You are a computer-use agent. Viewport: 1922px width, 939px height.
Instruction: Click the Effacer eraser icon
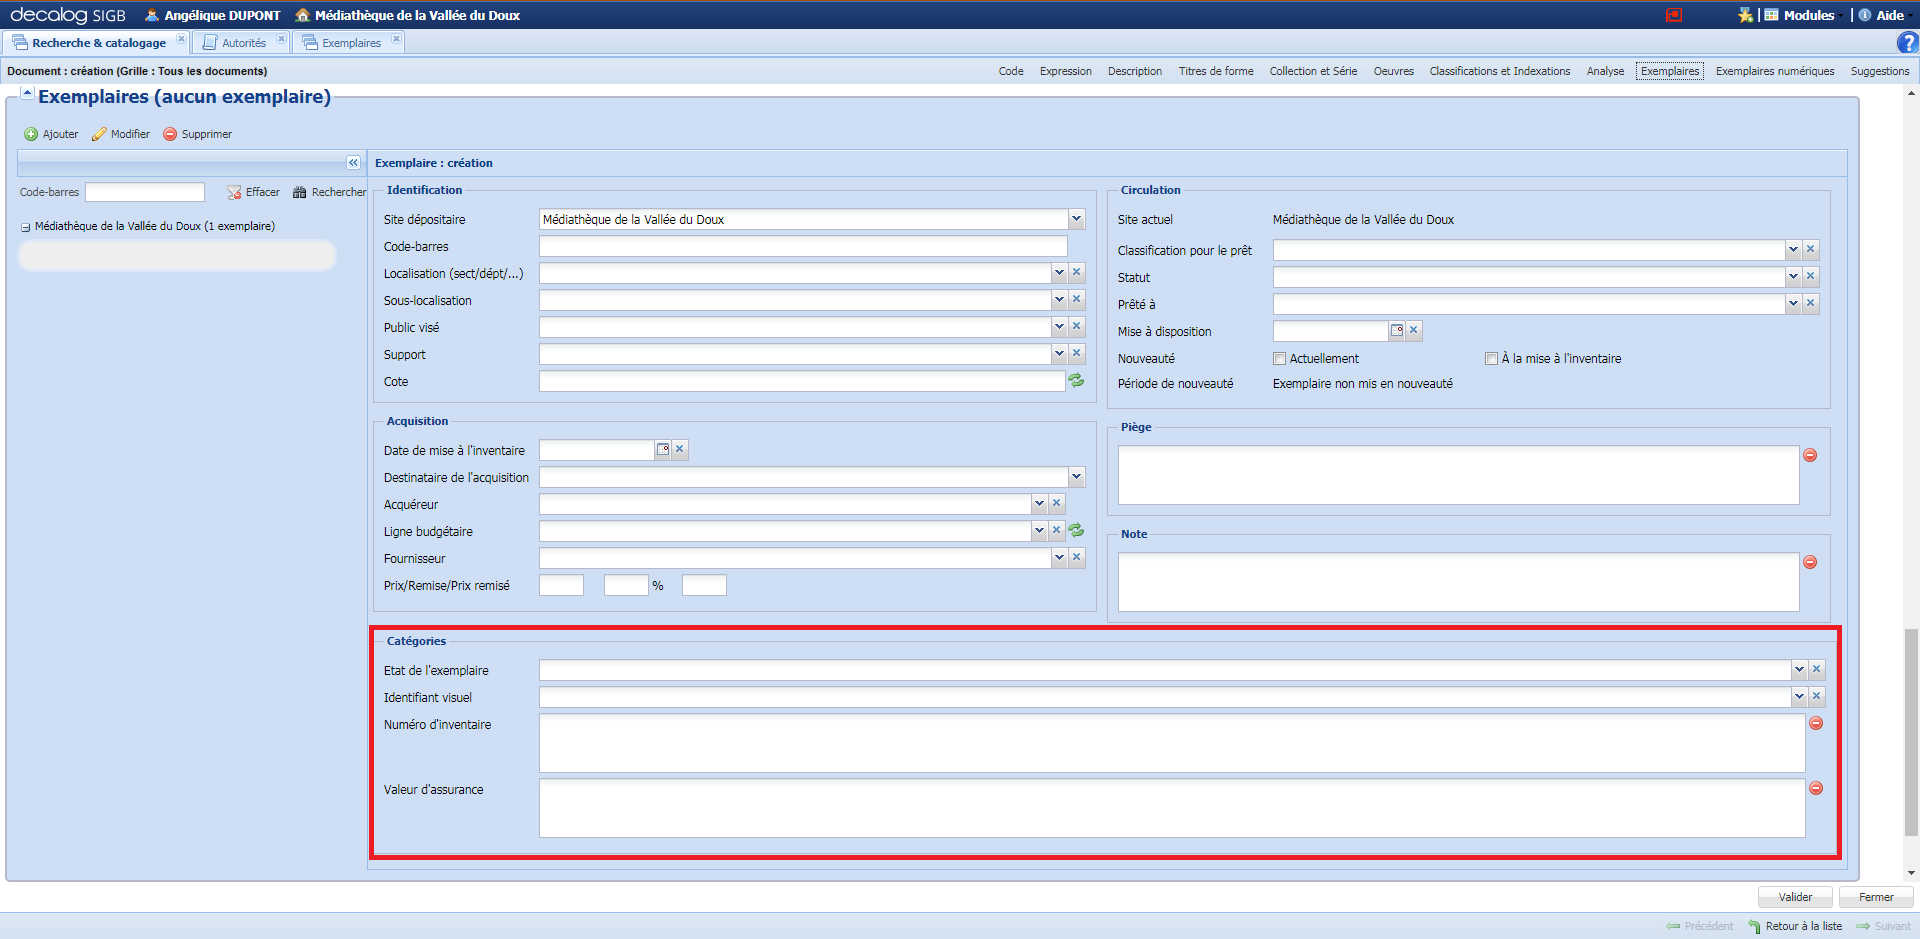point(233,191)
